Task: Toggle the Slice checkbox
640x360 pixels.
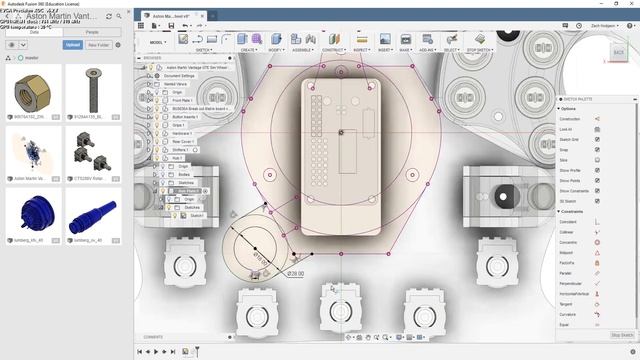Action: (x=597, y=160)
